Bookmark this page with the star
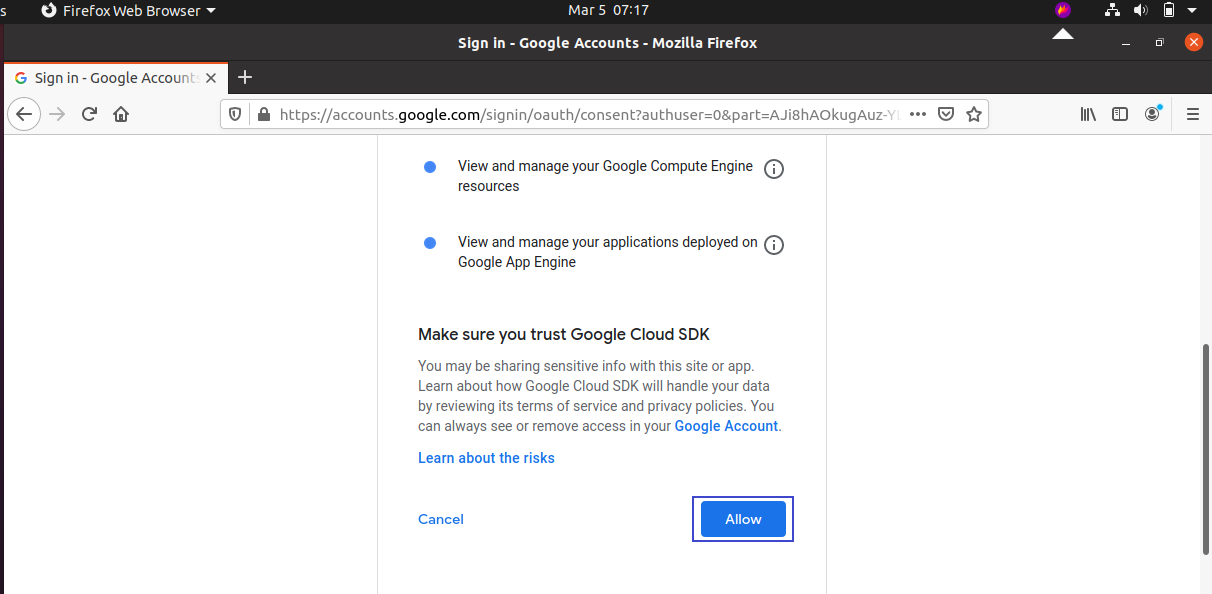Image resolution: width=1212 pixels, height=594 pixels. coord(974,114)
